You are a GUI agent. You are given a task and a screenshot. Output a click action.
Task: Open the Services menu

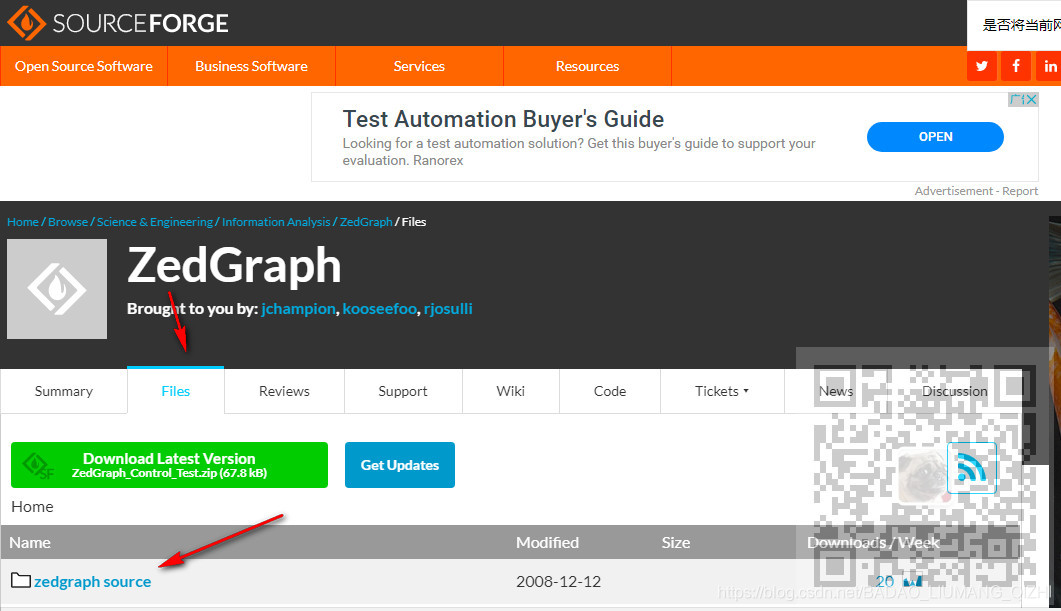point(418,66)
